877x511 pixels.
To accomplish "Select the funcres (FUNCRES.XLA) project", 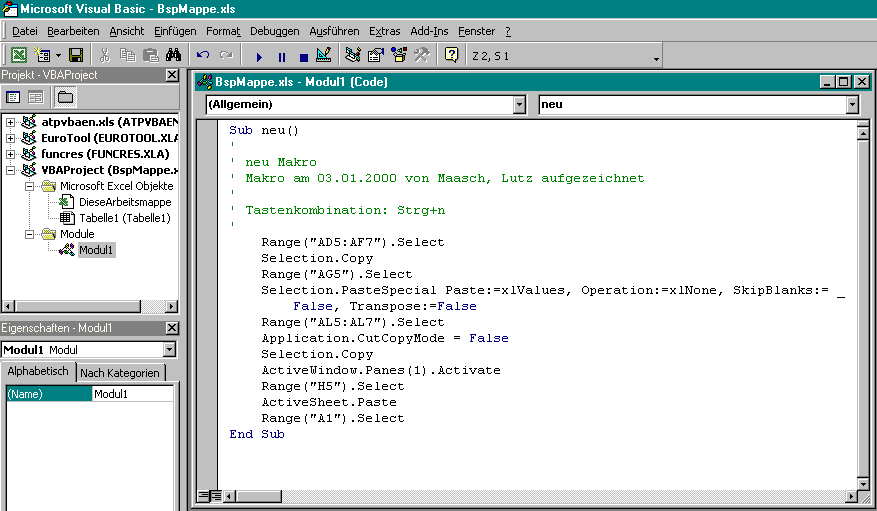I will (x=105, y=154).
